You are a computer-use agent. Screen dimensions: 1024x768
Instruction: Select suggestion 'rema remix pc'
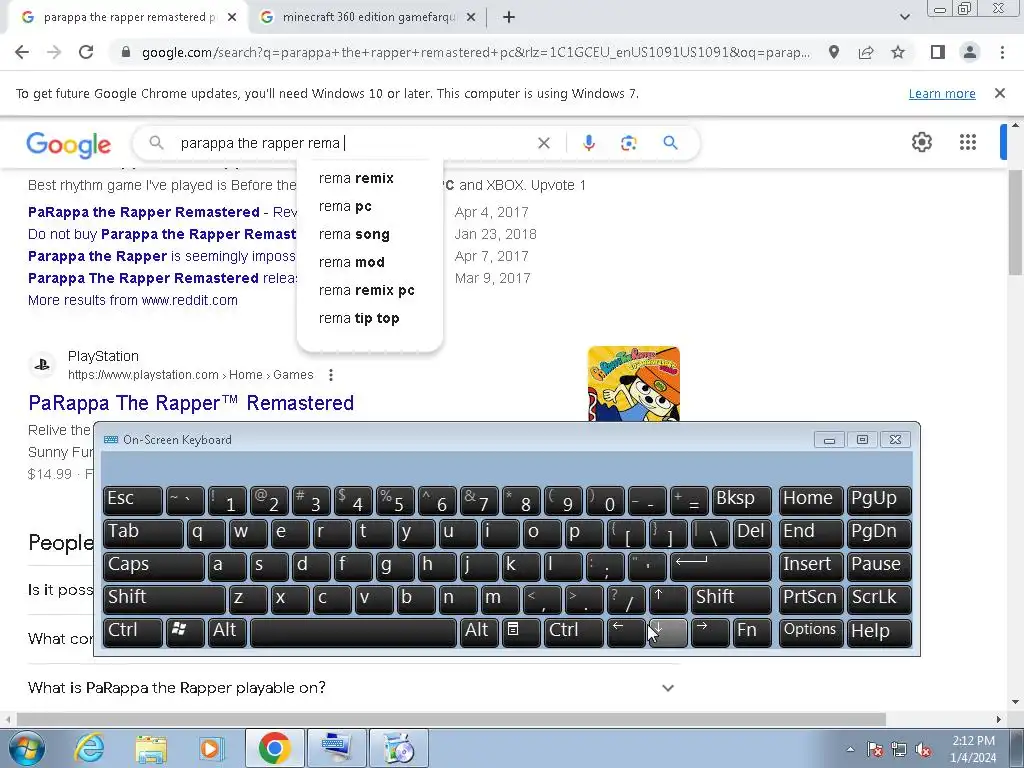tap(366, 291)
